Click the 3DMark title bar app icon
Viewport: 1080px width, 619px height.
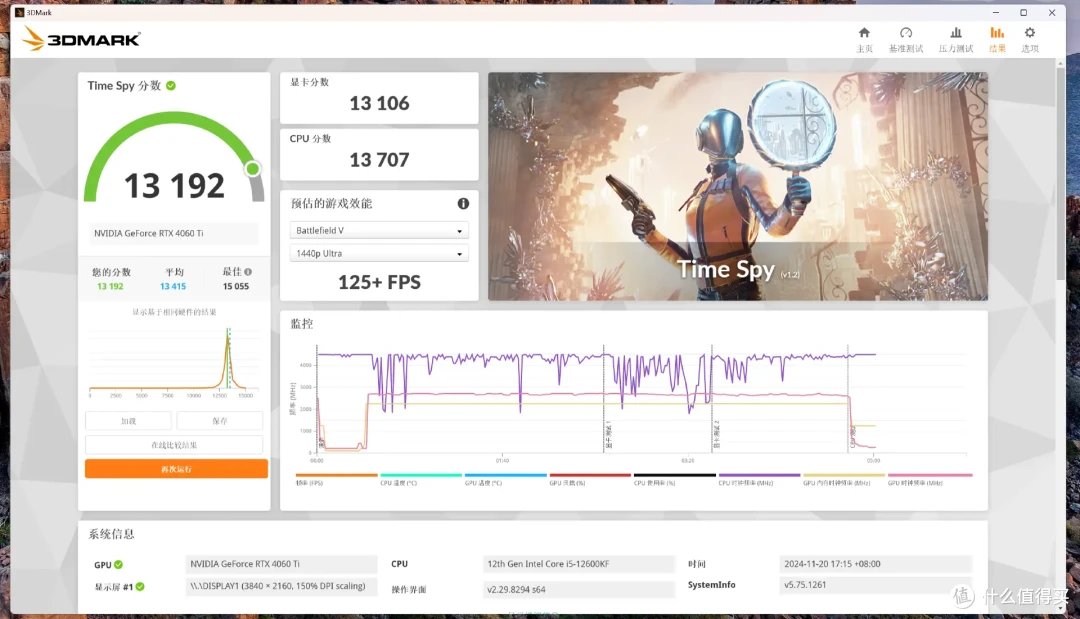tap(19, 12)
